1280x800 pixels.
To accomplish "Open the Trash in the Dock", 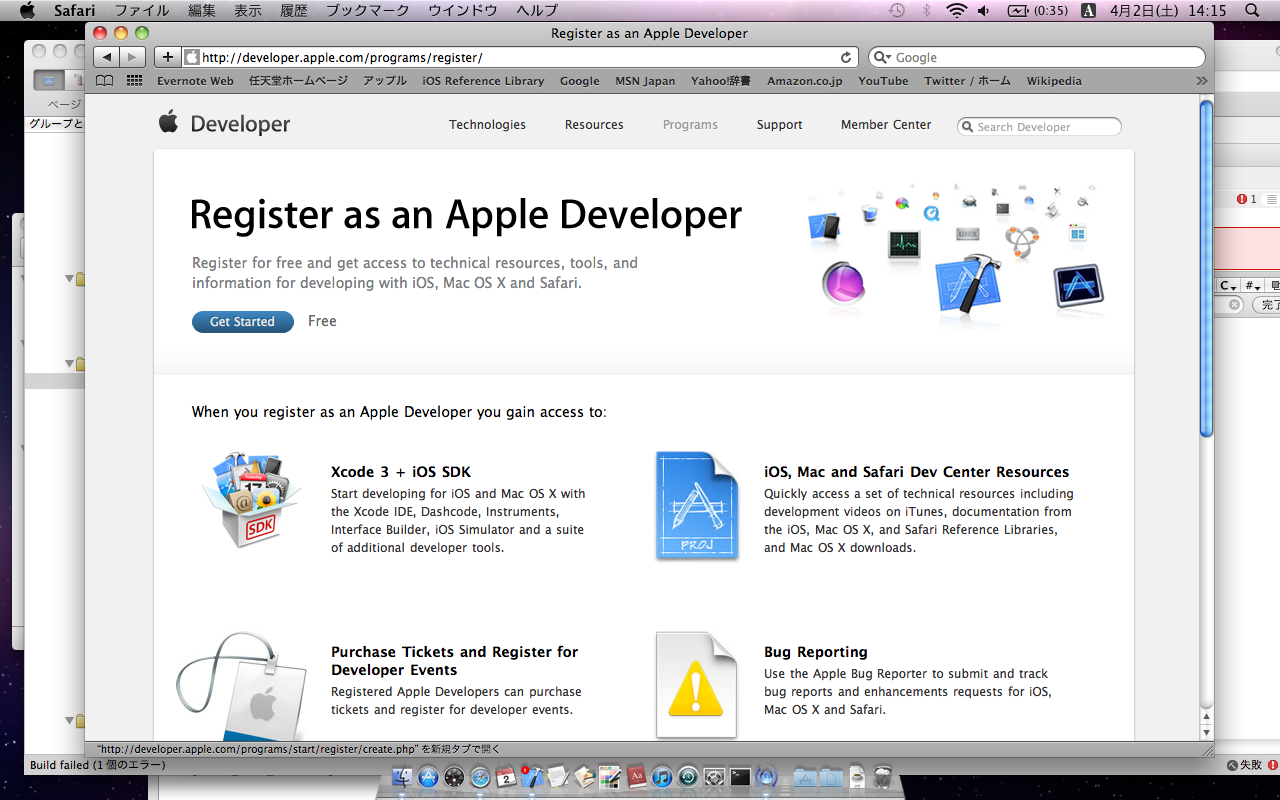I will (x=883, y=777).
